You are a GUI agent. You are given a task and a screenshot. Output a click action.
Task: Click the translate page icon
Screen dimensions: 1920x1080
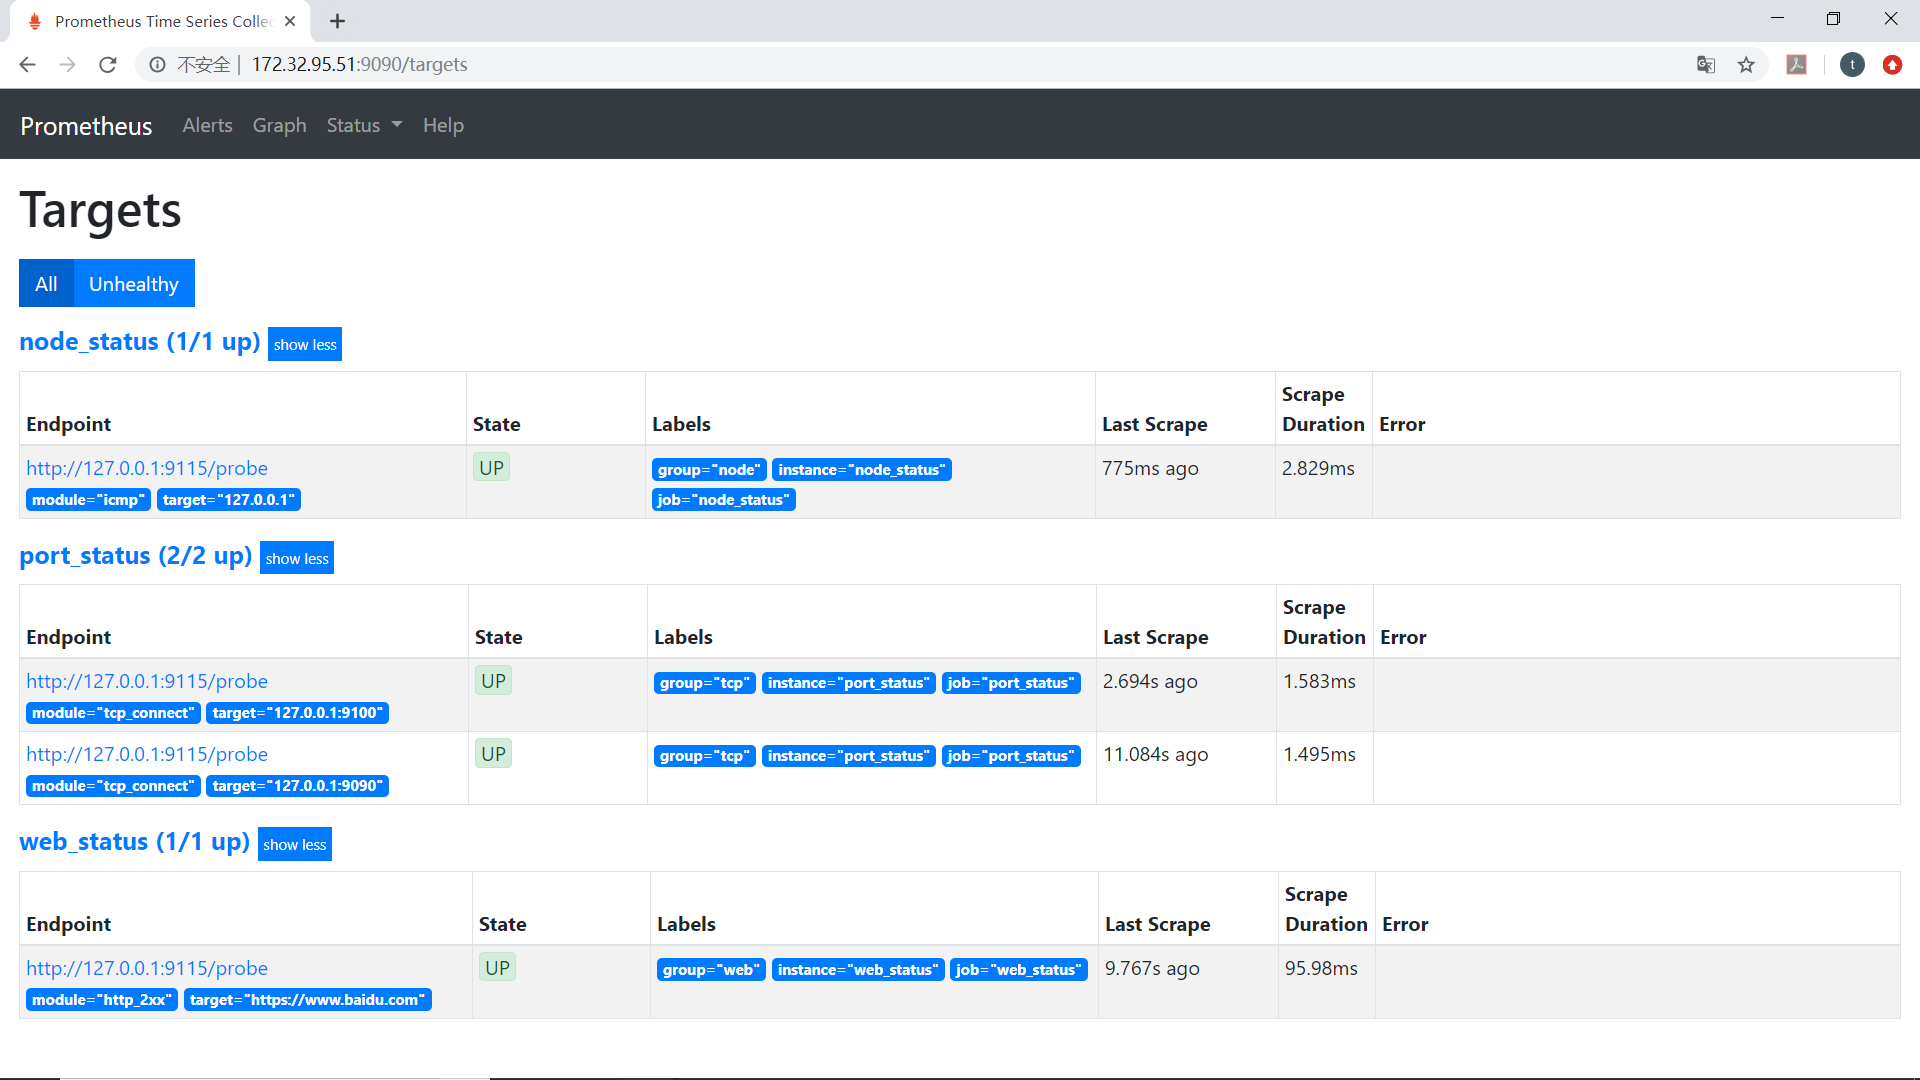1706,65
